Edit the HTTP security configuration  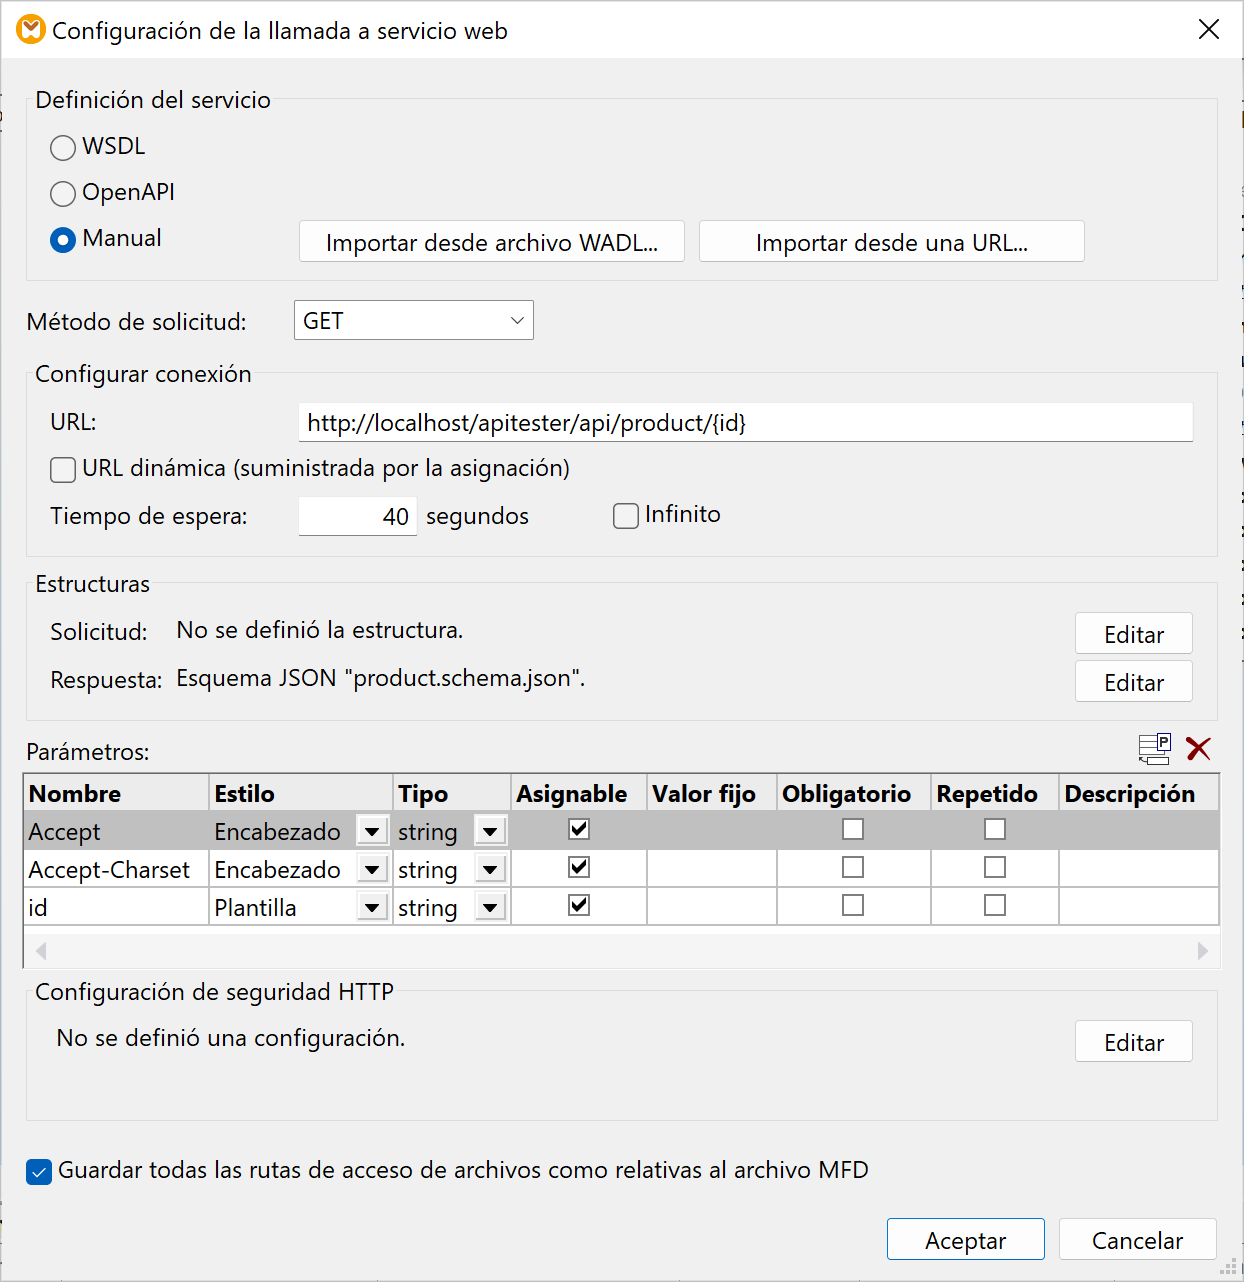tap(1133, 1042)
